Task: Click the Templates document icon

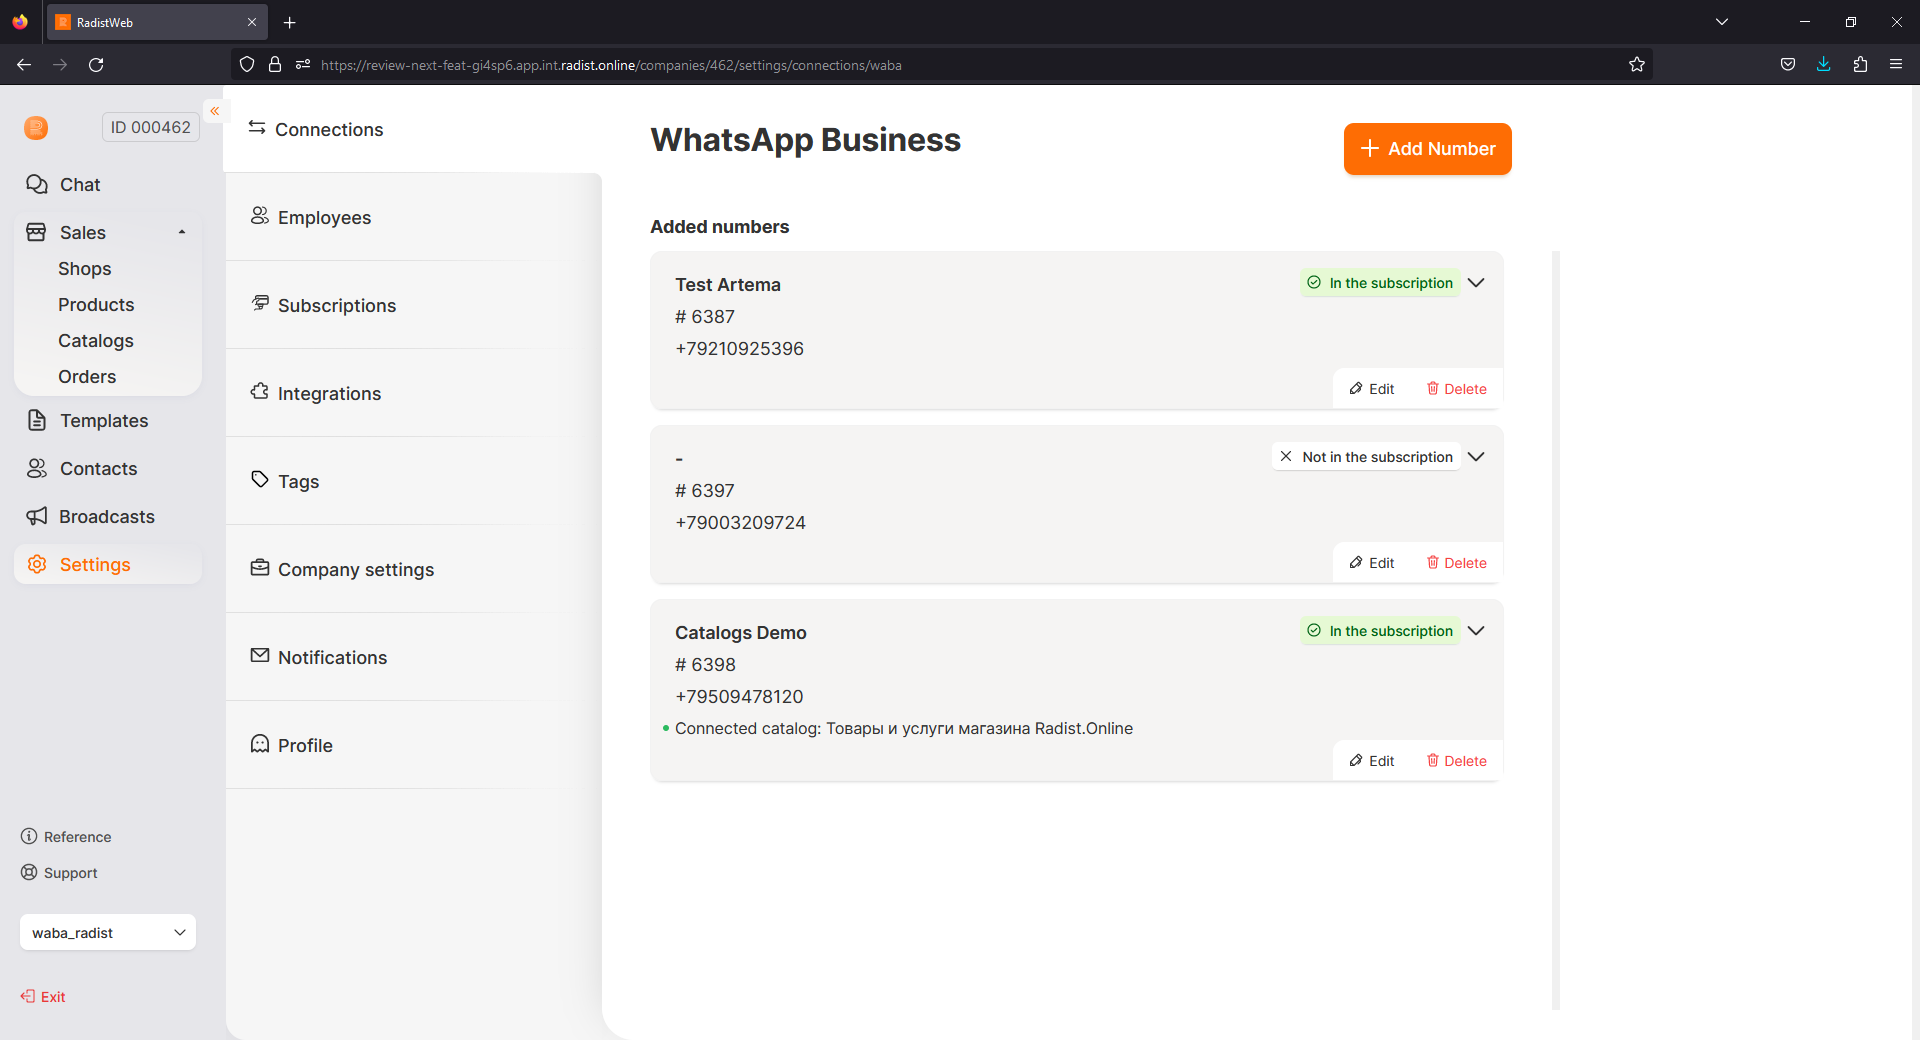Action: (x=37, y=421)
